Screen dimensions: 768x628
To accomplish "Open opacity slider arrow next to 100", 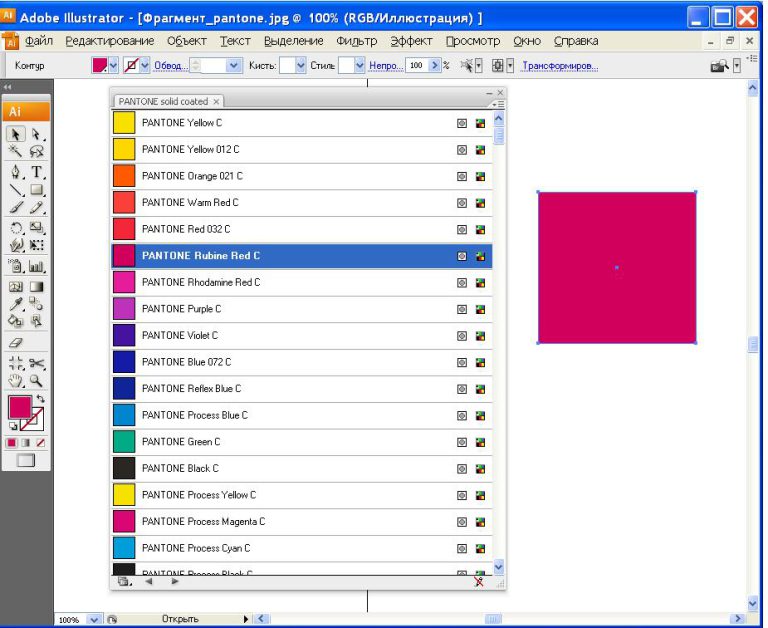I will (434, 66).
